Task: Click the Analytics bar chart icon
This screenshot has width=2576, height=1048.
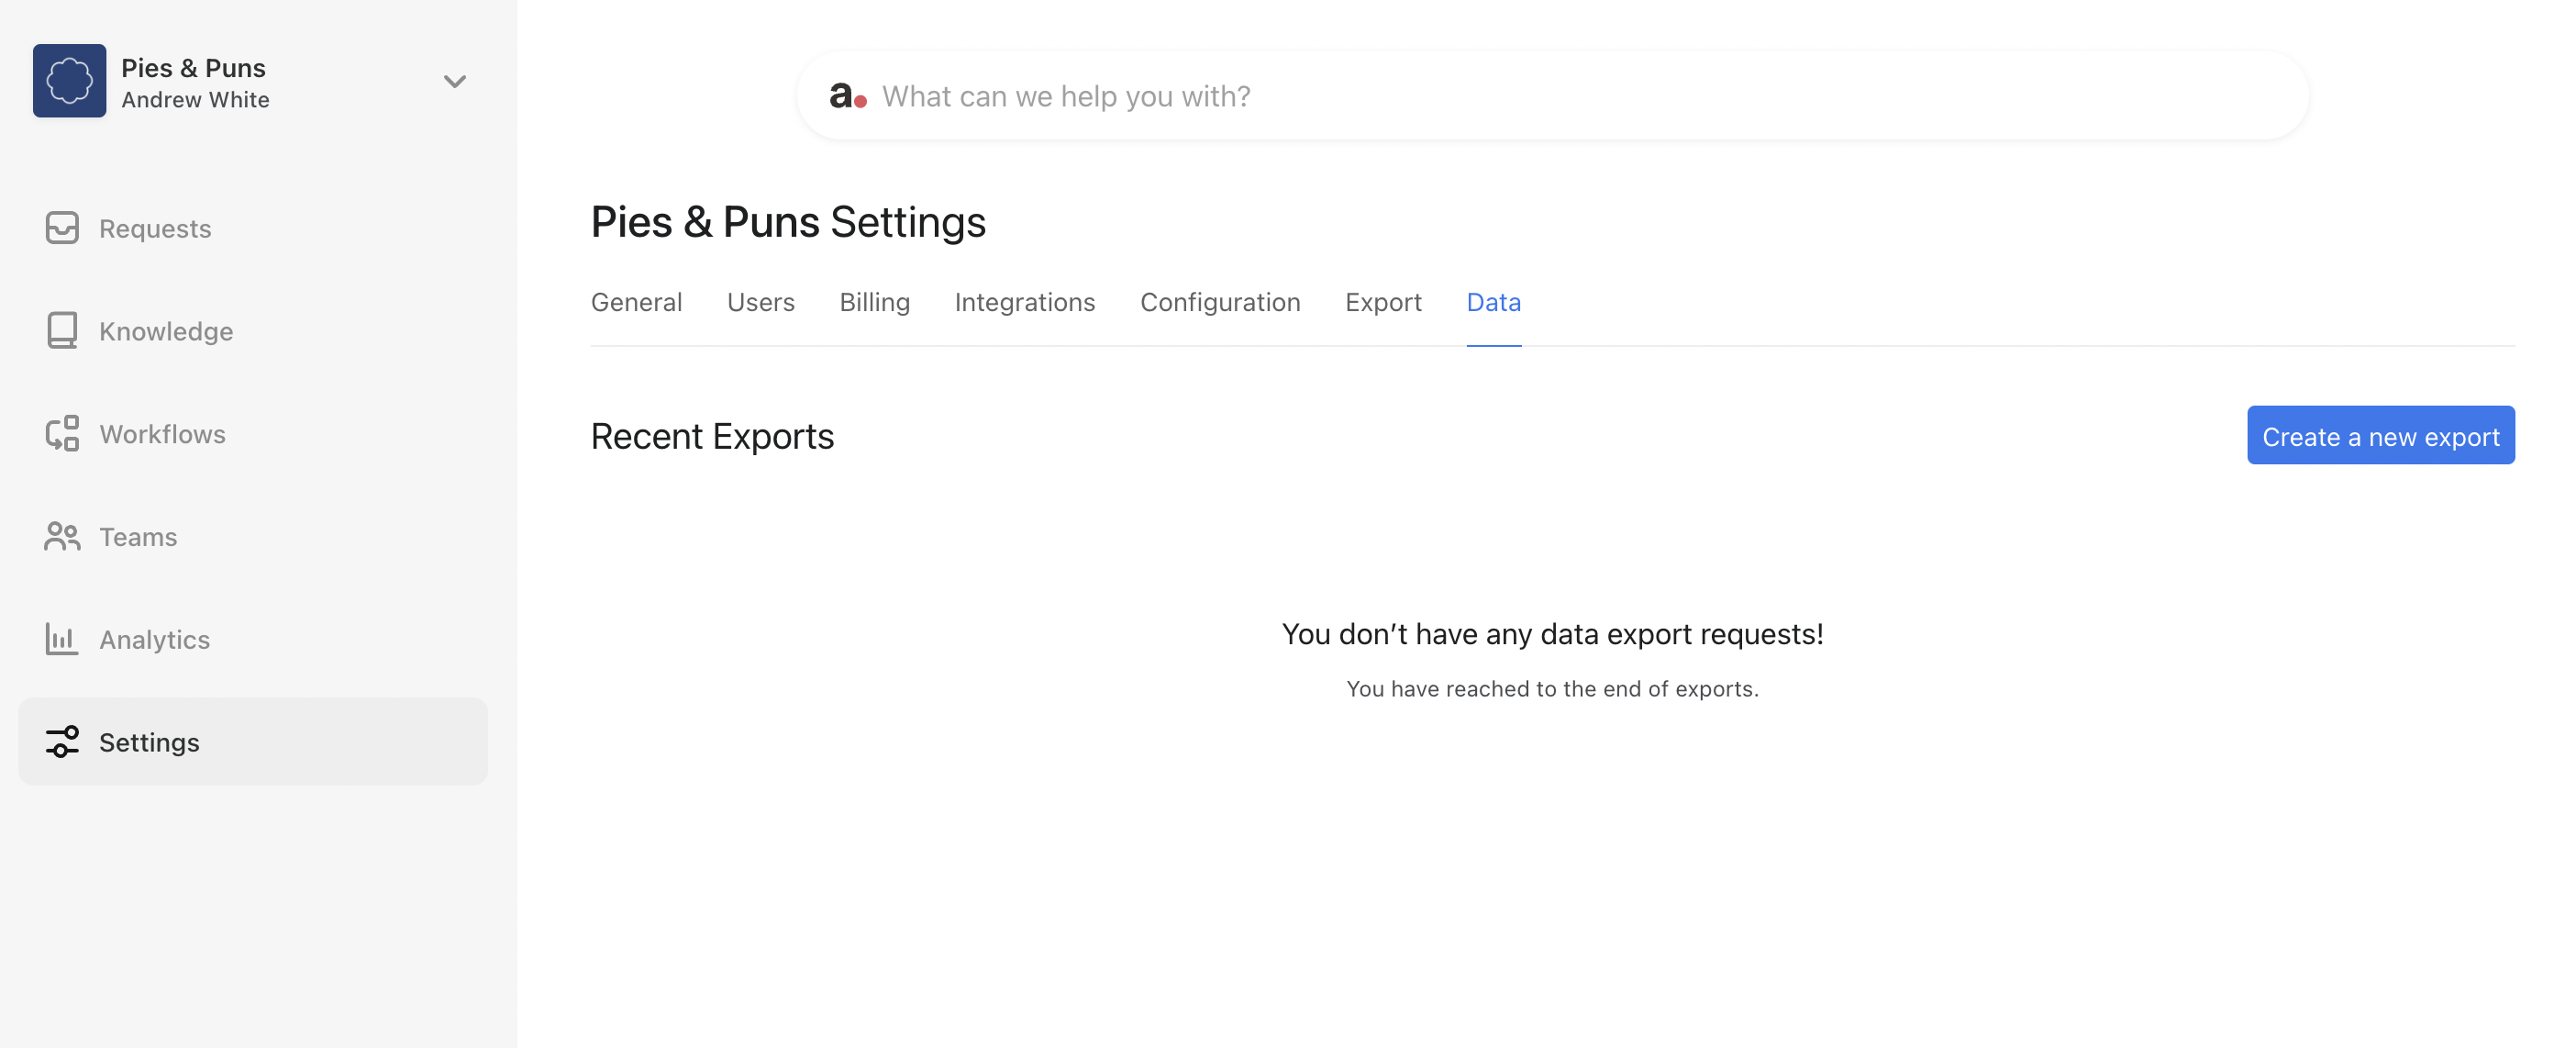Action: [x=62, y=639]
